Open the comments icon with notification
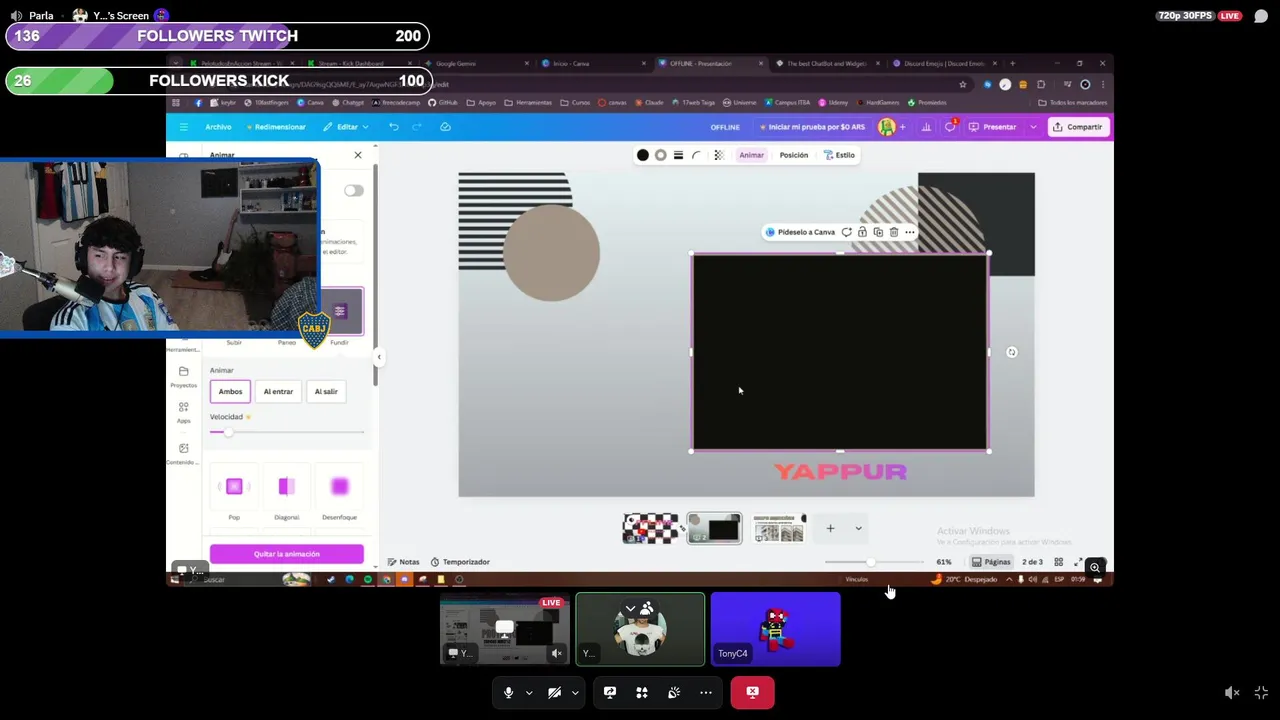This screenshot has height=720, width=1280. (x=950, y=127)
